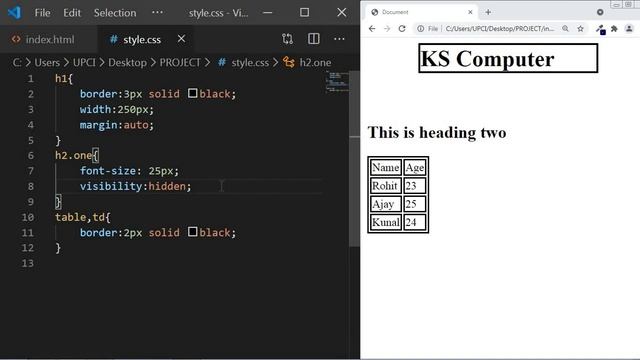The image size is (640, 360).
Task: Open the browser profile avatar
Action: point(629,29)
